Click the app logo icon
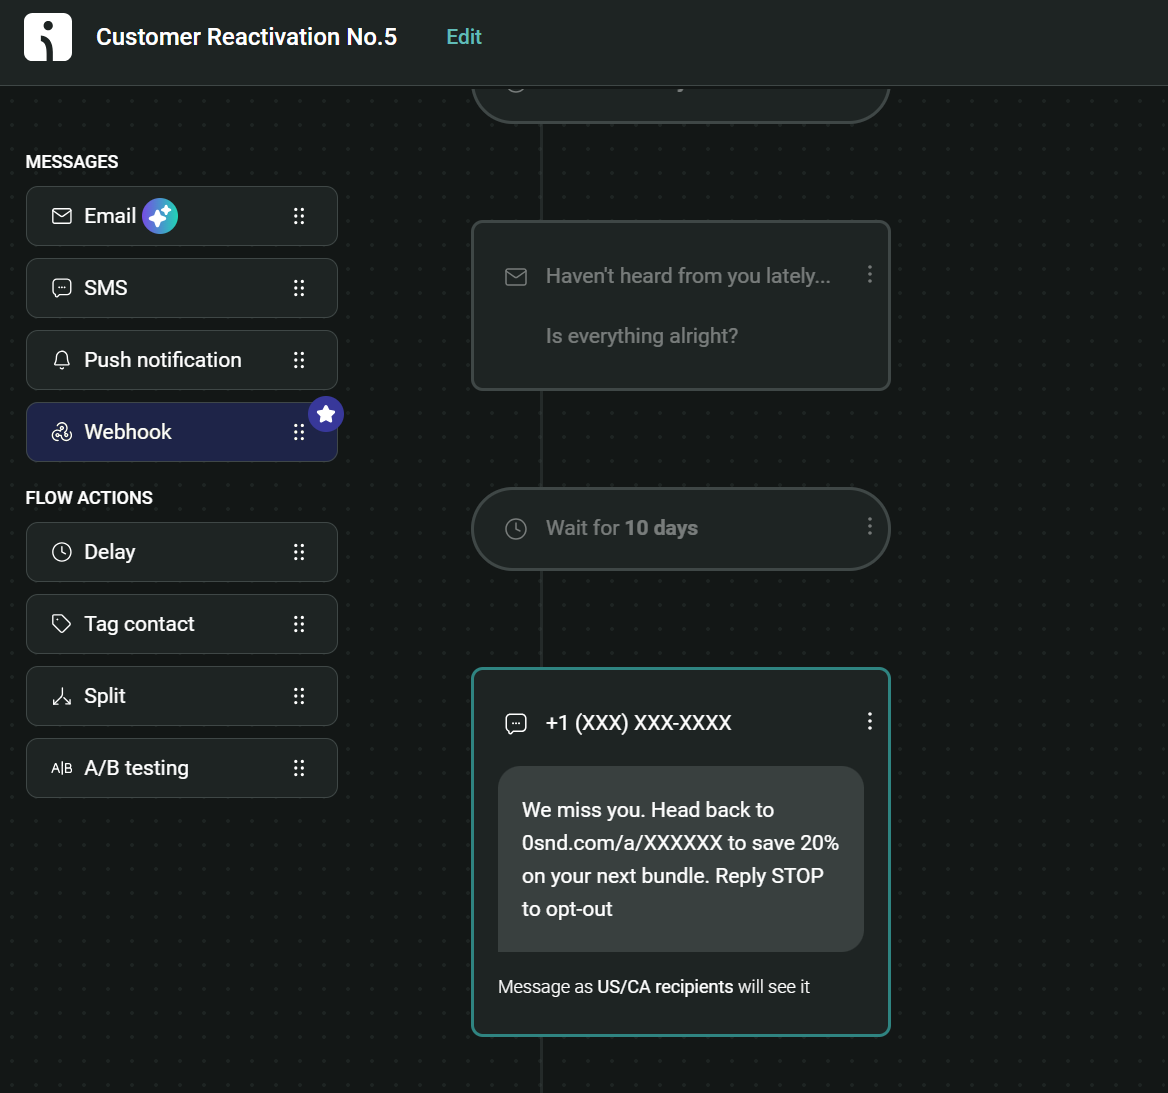 (x=48, y=37)
